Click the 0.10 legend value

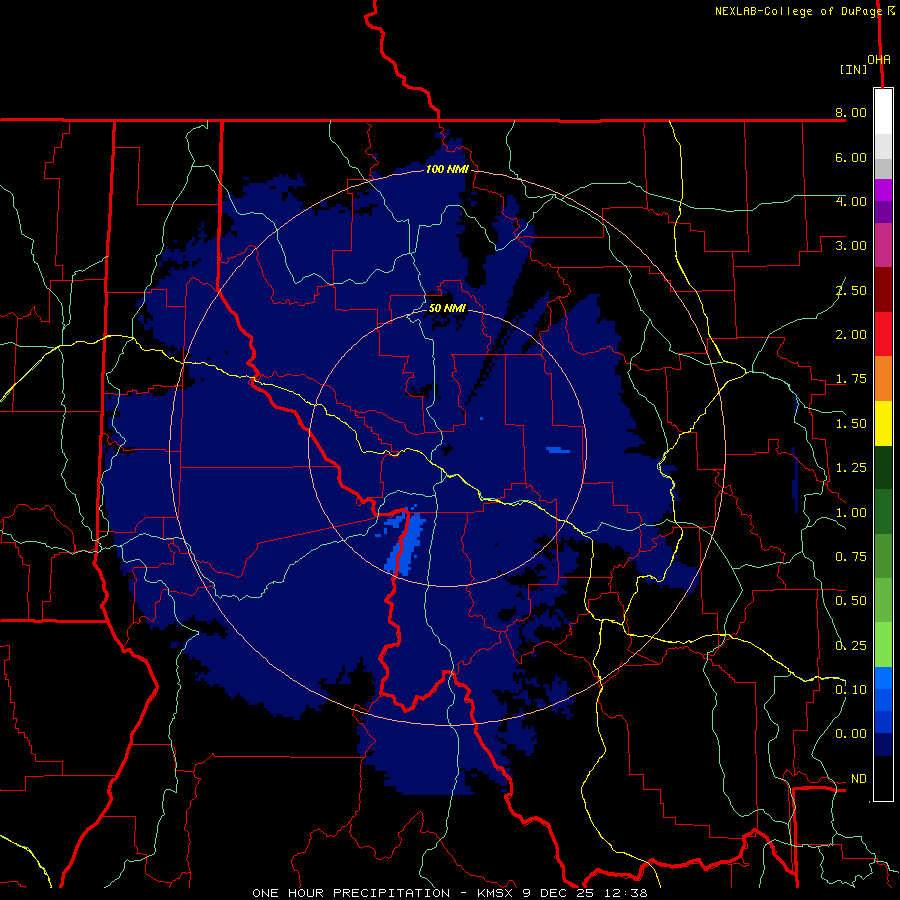(x=851, y=690)
